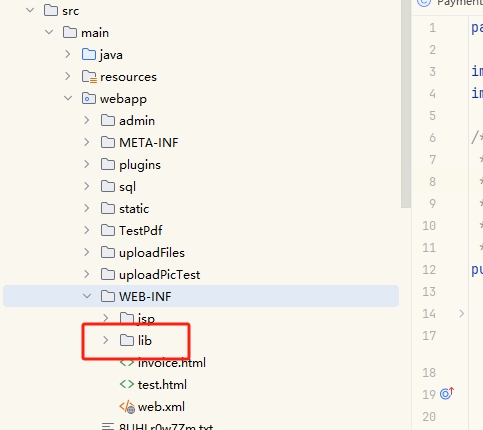Expand the lib folder chevron
This screenshot has height=430, width=483.
[x=106, y=340]
